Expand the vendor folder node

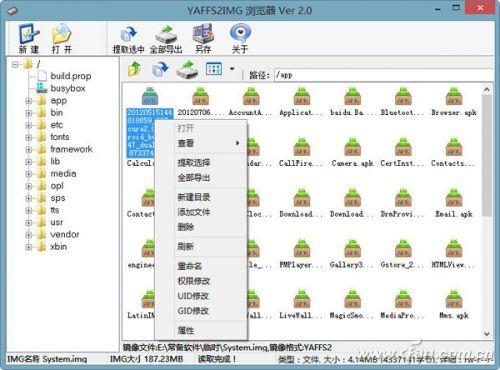(x=29, y=235)
